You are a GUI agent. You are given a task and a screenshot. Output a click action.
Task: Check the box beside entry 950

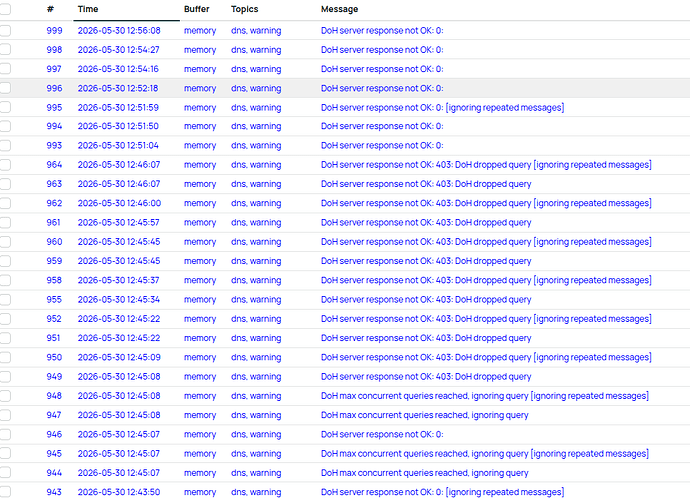coord(5,357)
